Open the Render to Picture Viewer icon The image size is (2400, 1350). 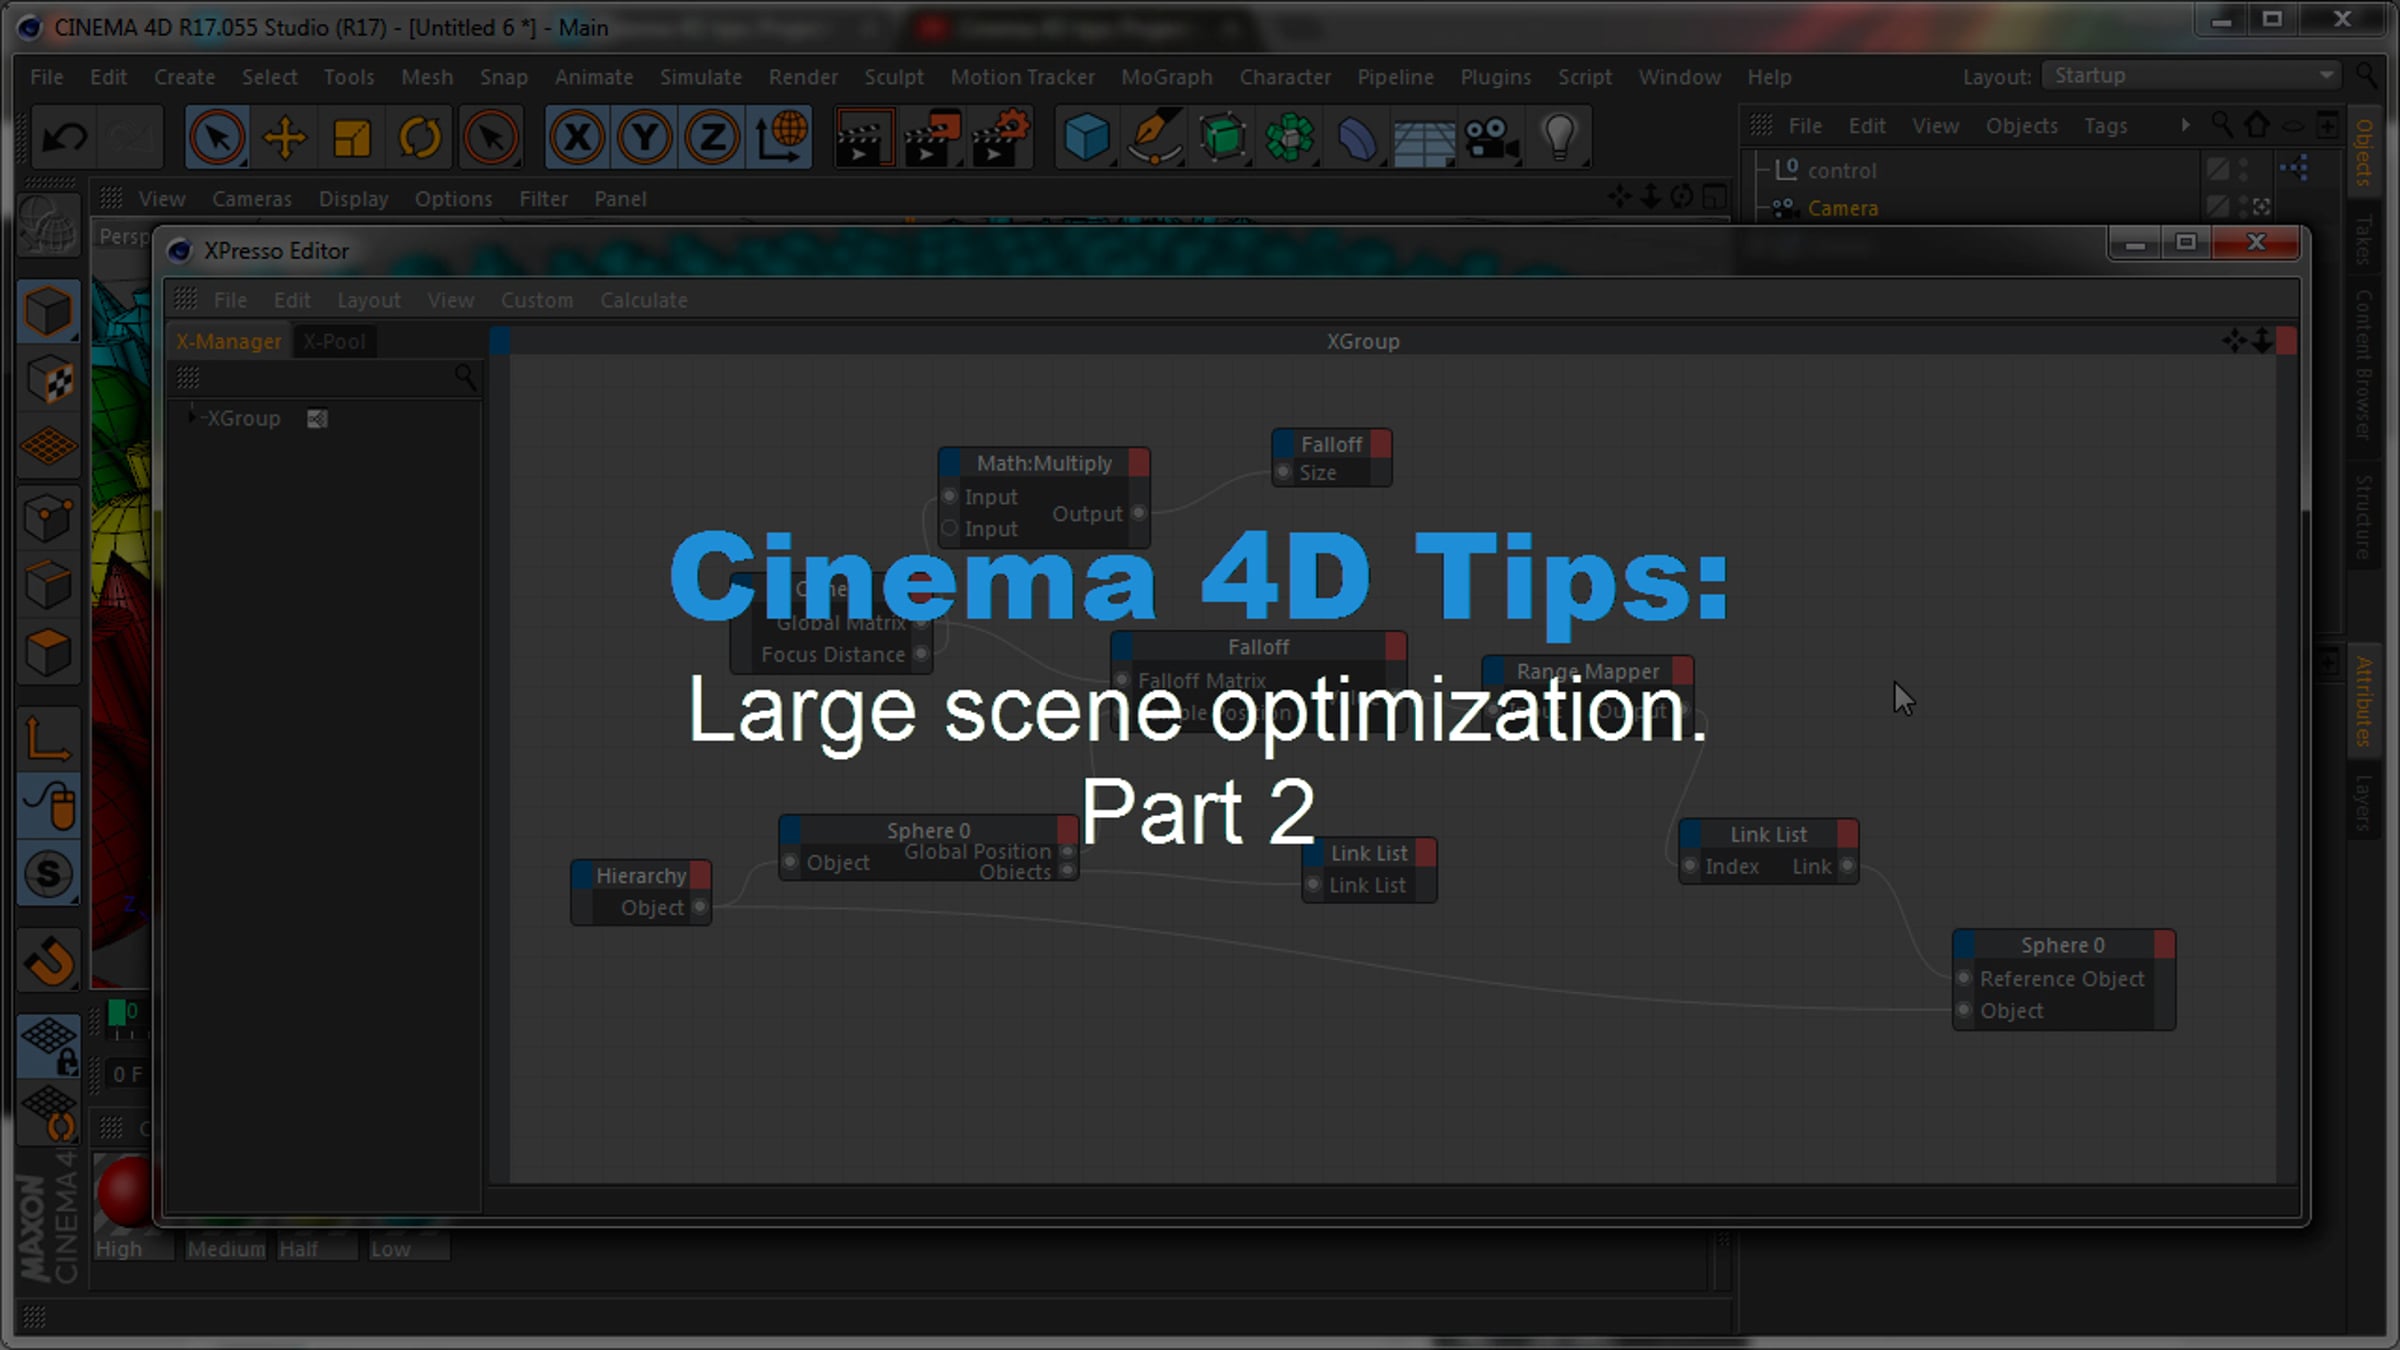(x=932, y=137)
